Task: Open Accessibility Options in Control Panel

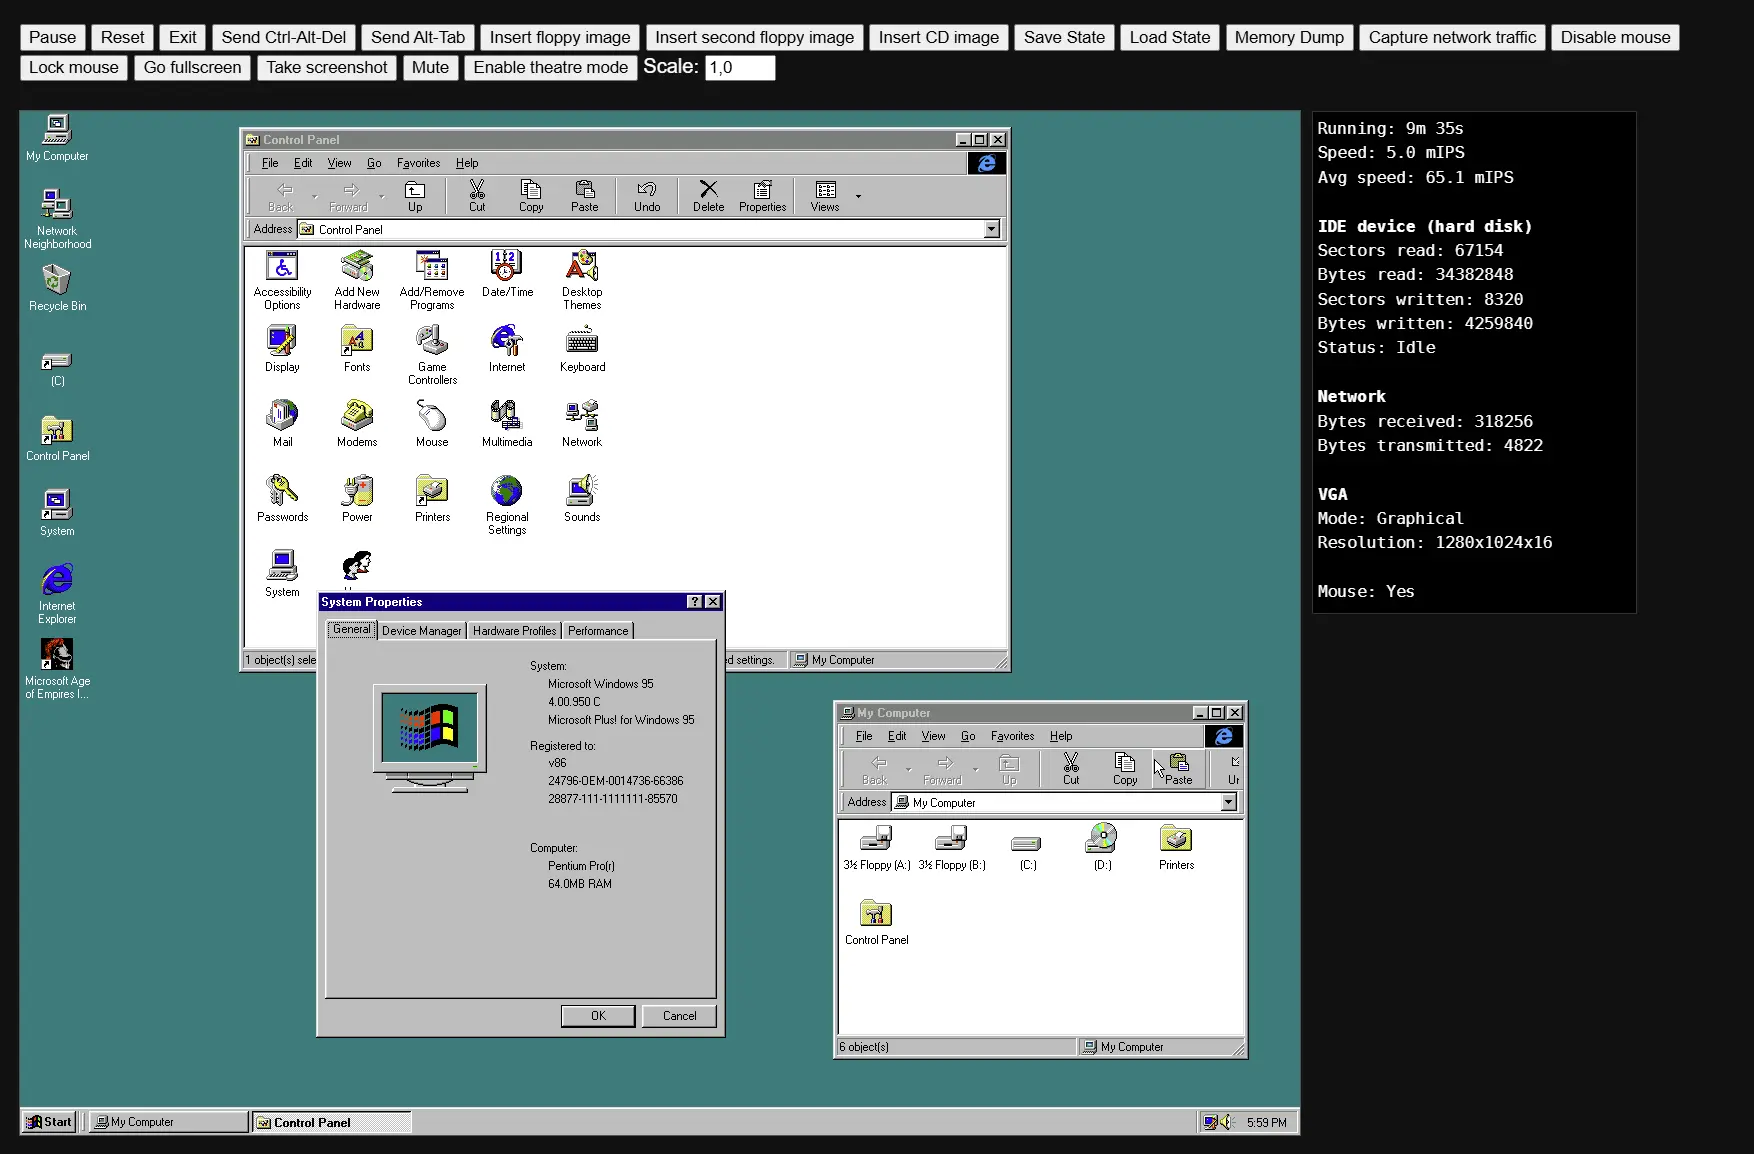Action: pos(282,280)
